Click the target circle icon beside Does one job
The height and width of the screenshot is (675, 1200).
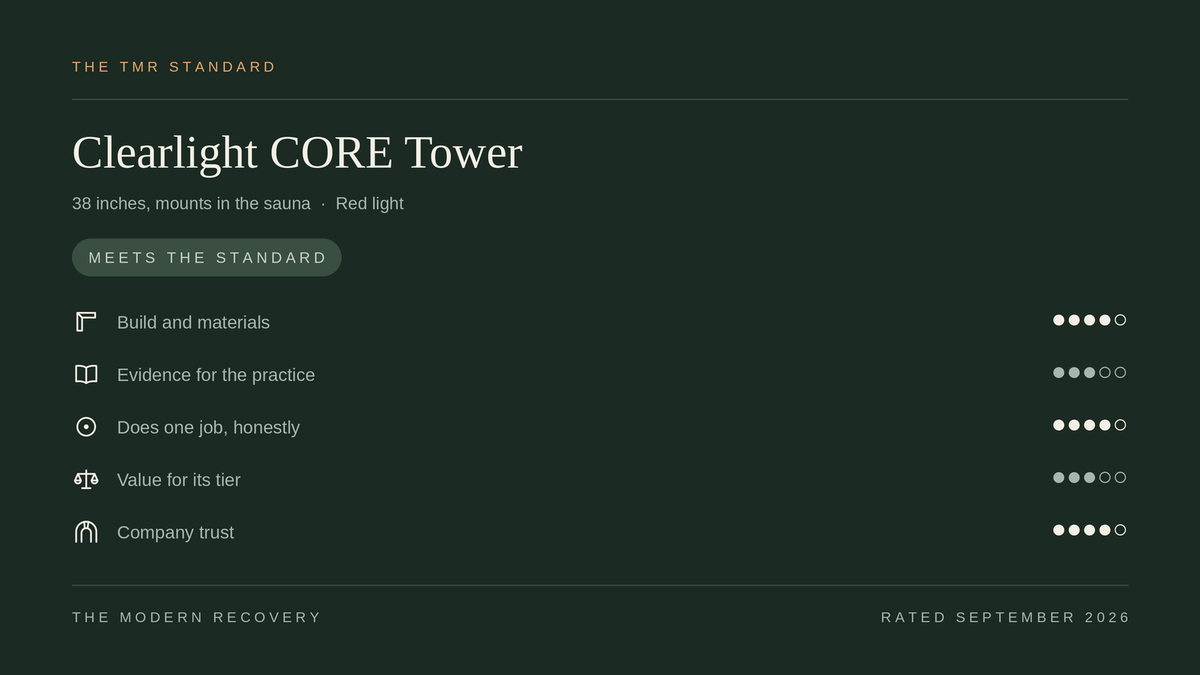(x=86, y=427)
